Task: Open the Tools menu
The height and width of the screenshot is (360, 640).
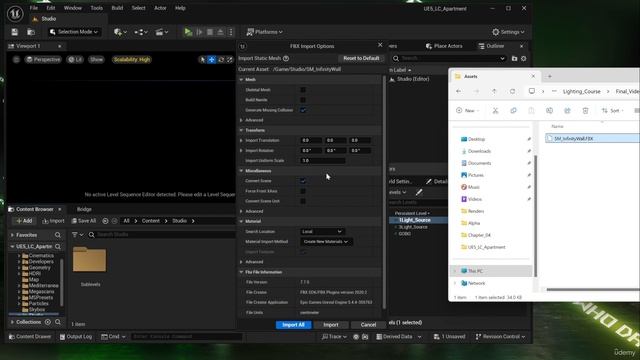Action: pyautogui.click(x=96, y=8)
